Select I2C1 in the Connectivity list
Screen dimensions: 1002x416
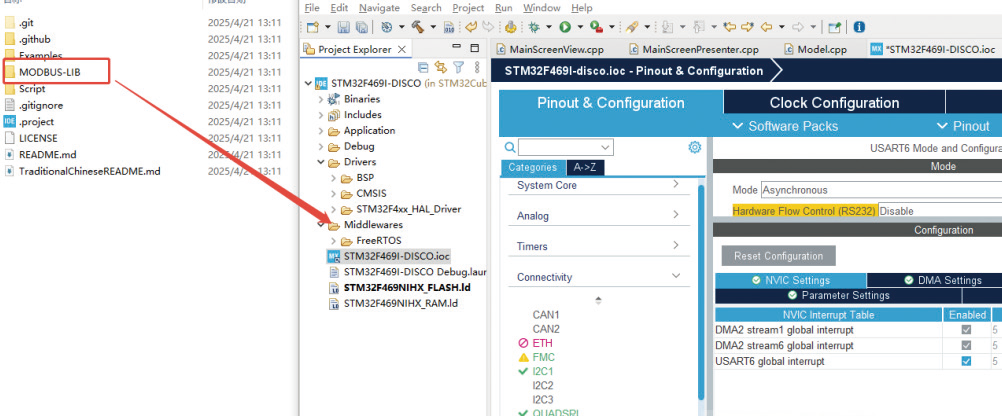click(543, 371)
